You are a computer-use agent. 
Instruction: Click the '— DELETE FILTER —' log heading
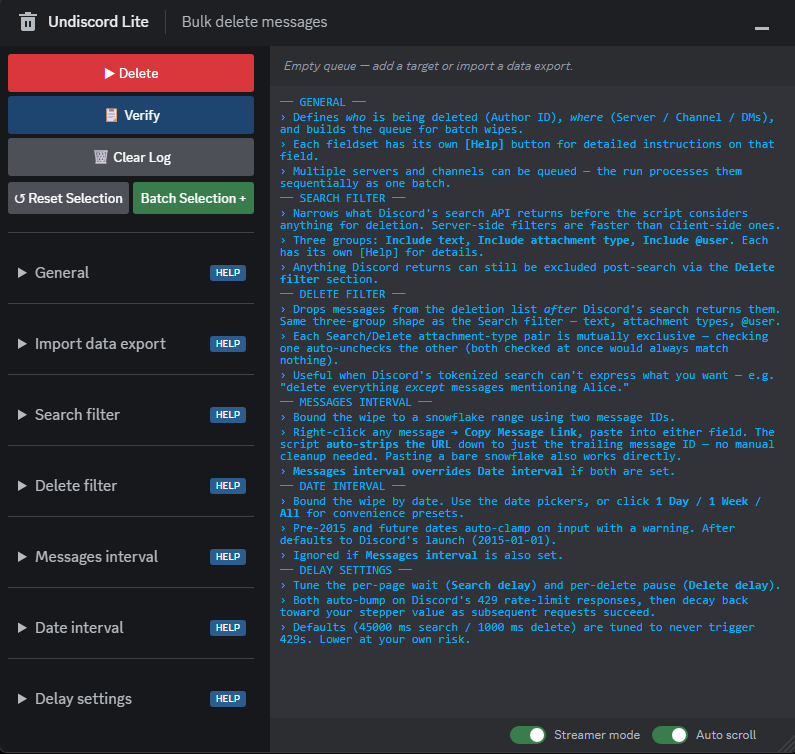click(342, 294)
